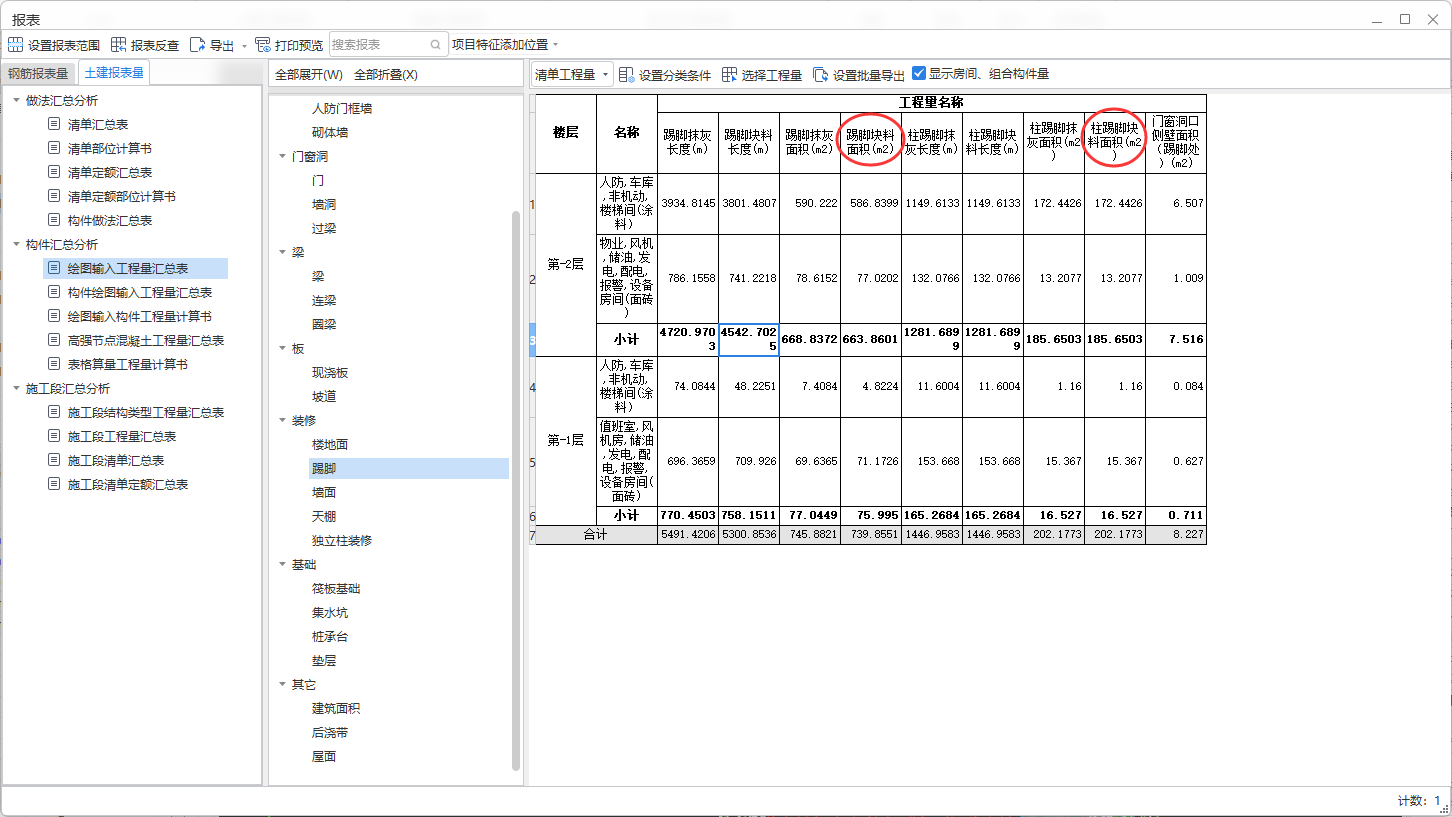
Task: Click the 设置批量导出 icon
Action: click(821, 75)
